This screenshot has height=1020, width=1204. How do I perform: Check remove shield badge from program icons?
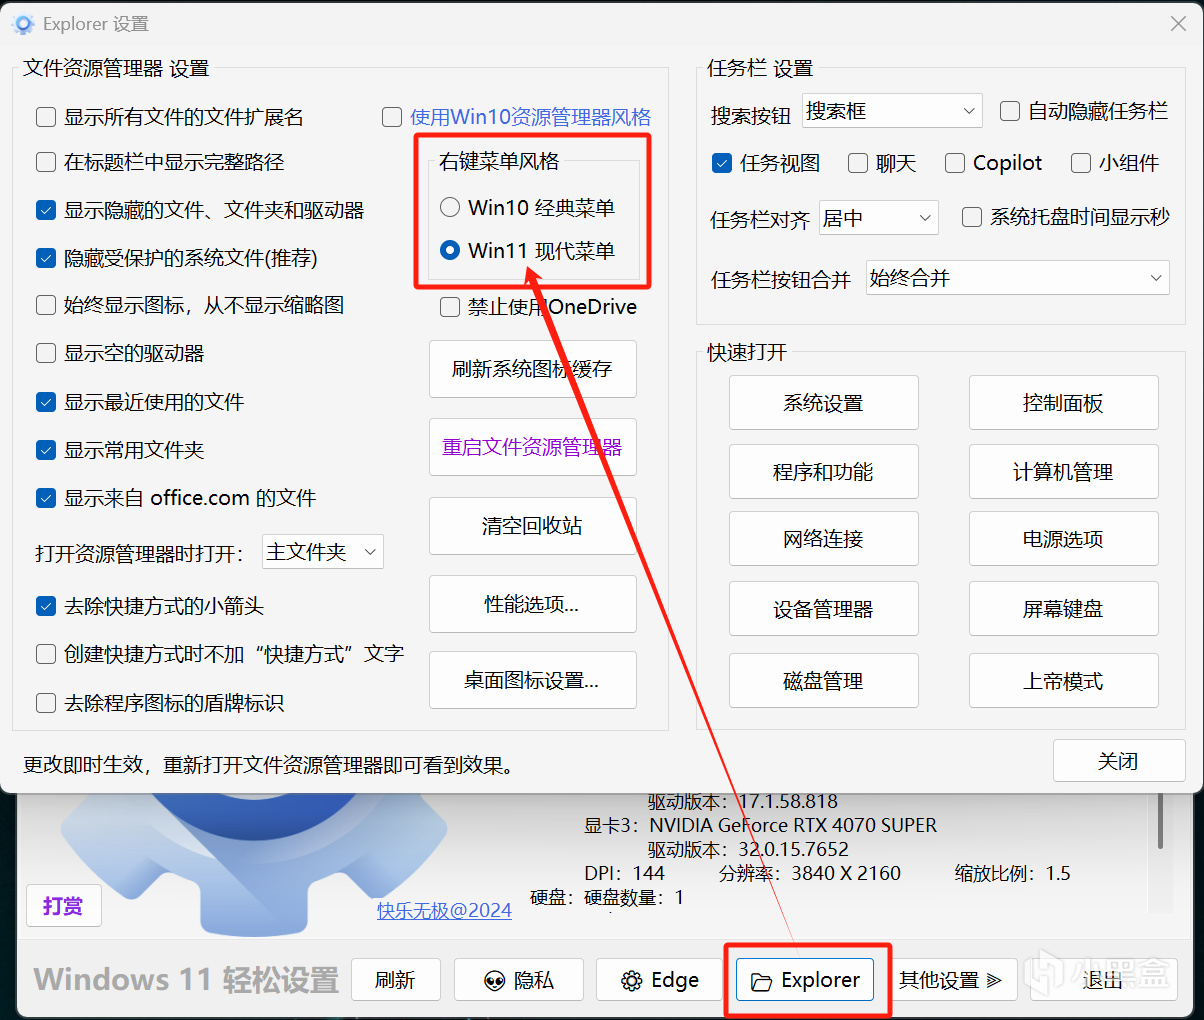pos(46,703)
